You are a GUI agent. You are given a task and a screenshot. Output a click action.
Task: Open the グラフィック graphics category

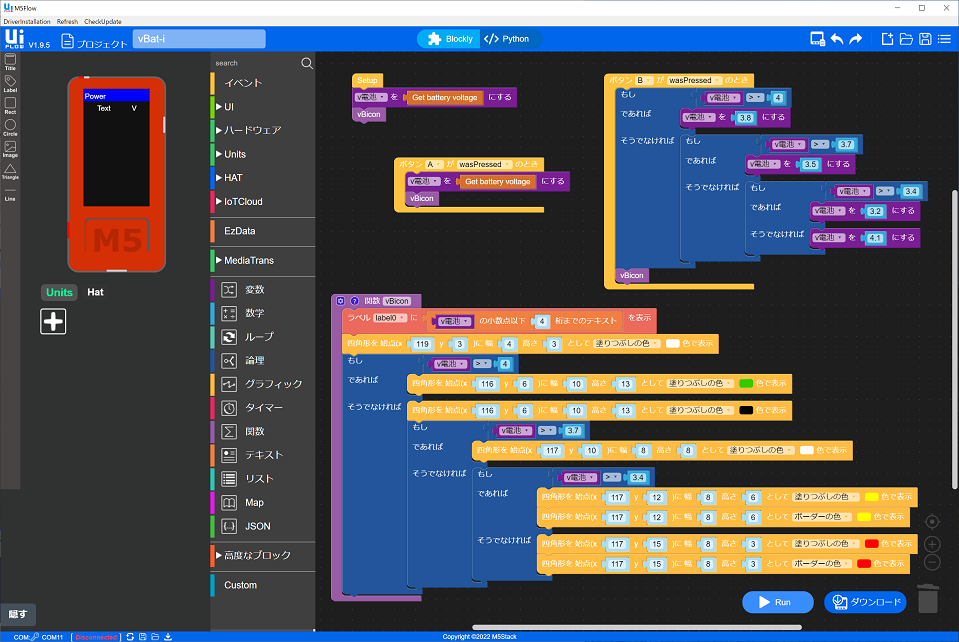[x=263, y=384]
